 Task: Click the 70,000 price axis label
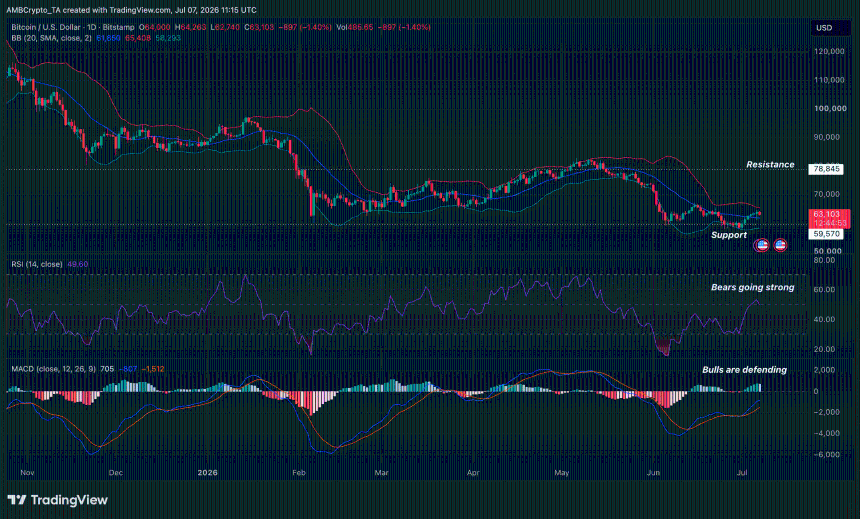pos(827,194)
